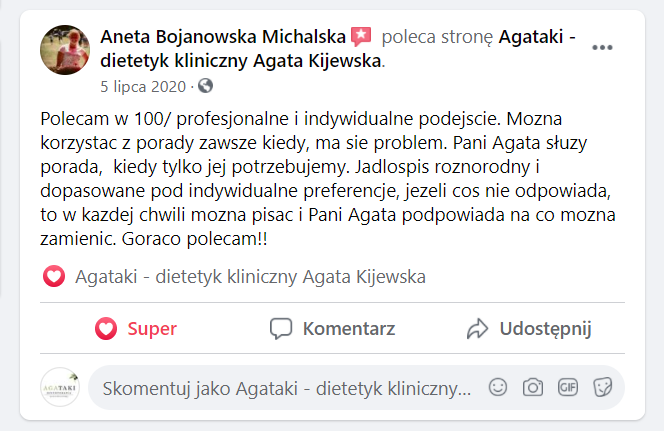This screenshot has height=431, width=664.
Task: Attach a photo using the camera icon
Action: tap(533, 387)
